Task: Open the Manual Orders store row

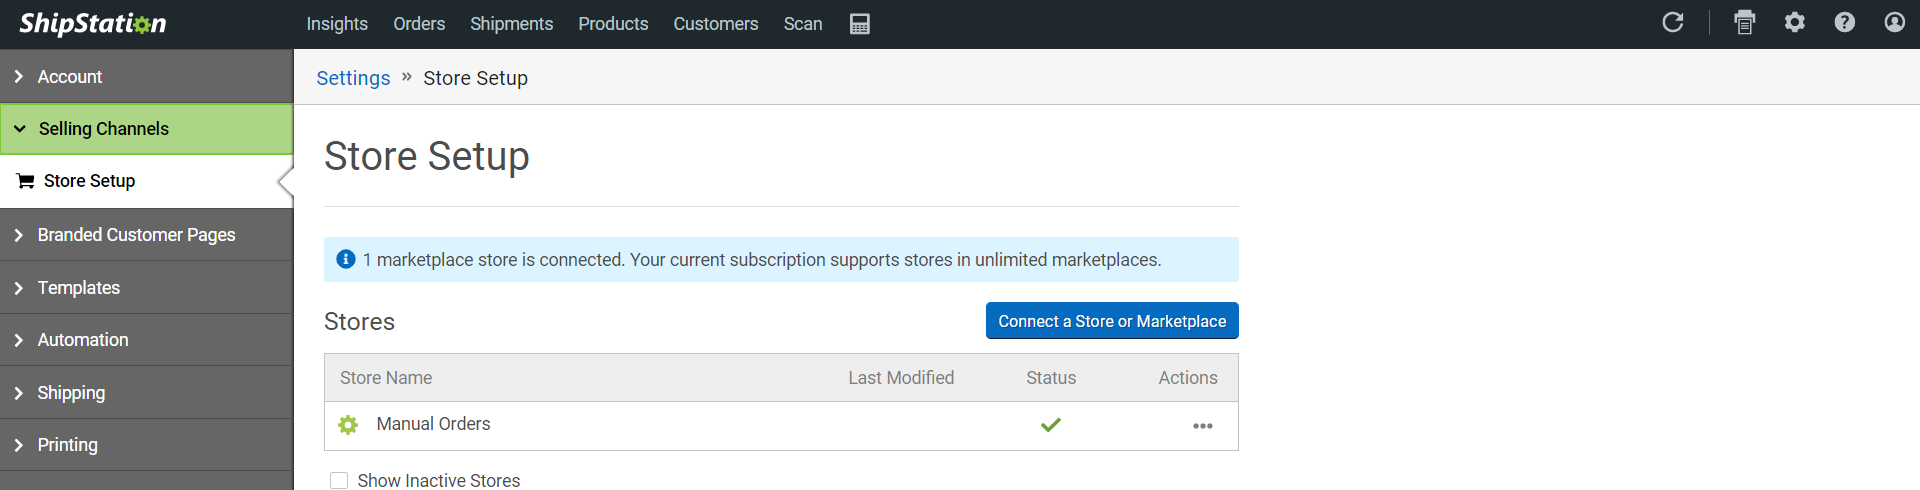Action: click(x=433, y=424)
